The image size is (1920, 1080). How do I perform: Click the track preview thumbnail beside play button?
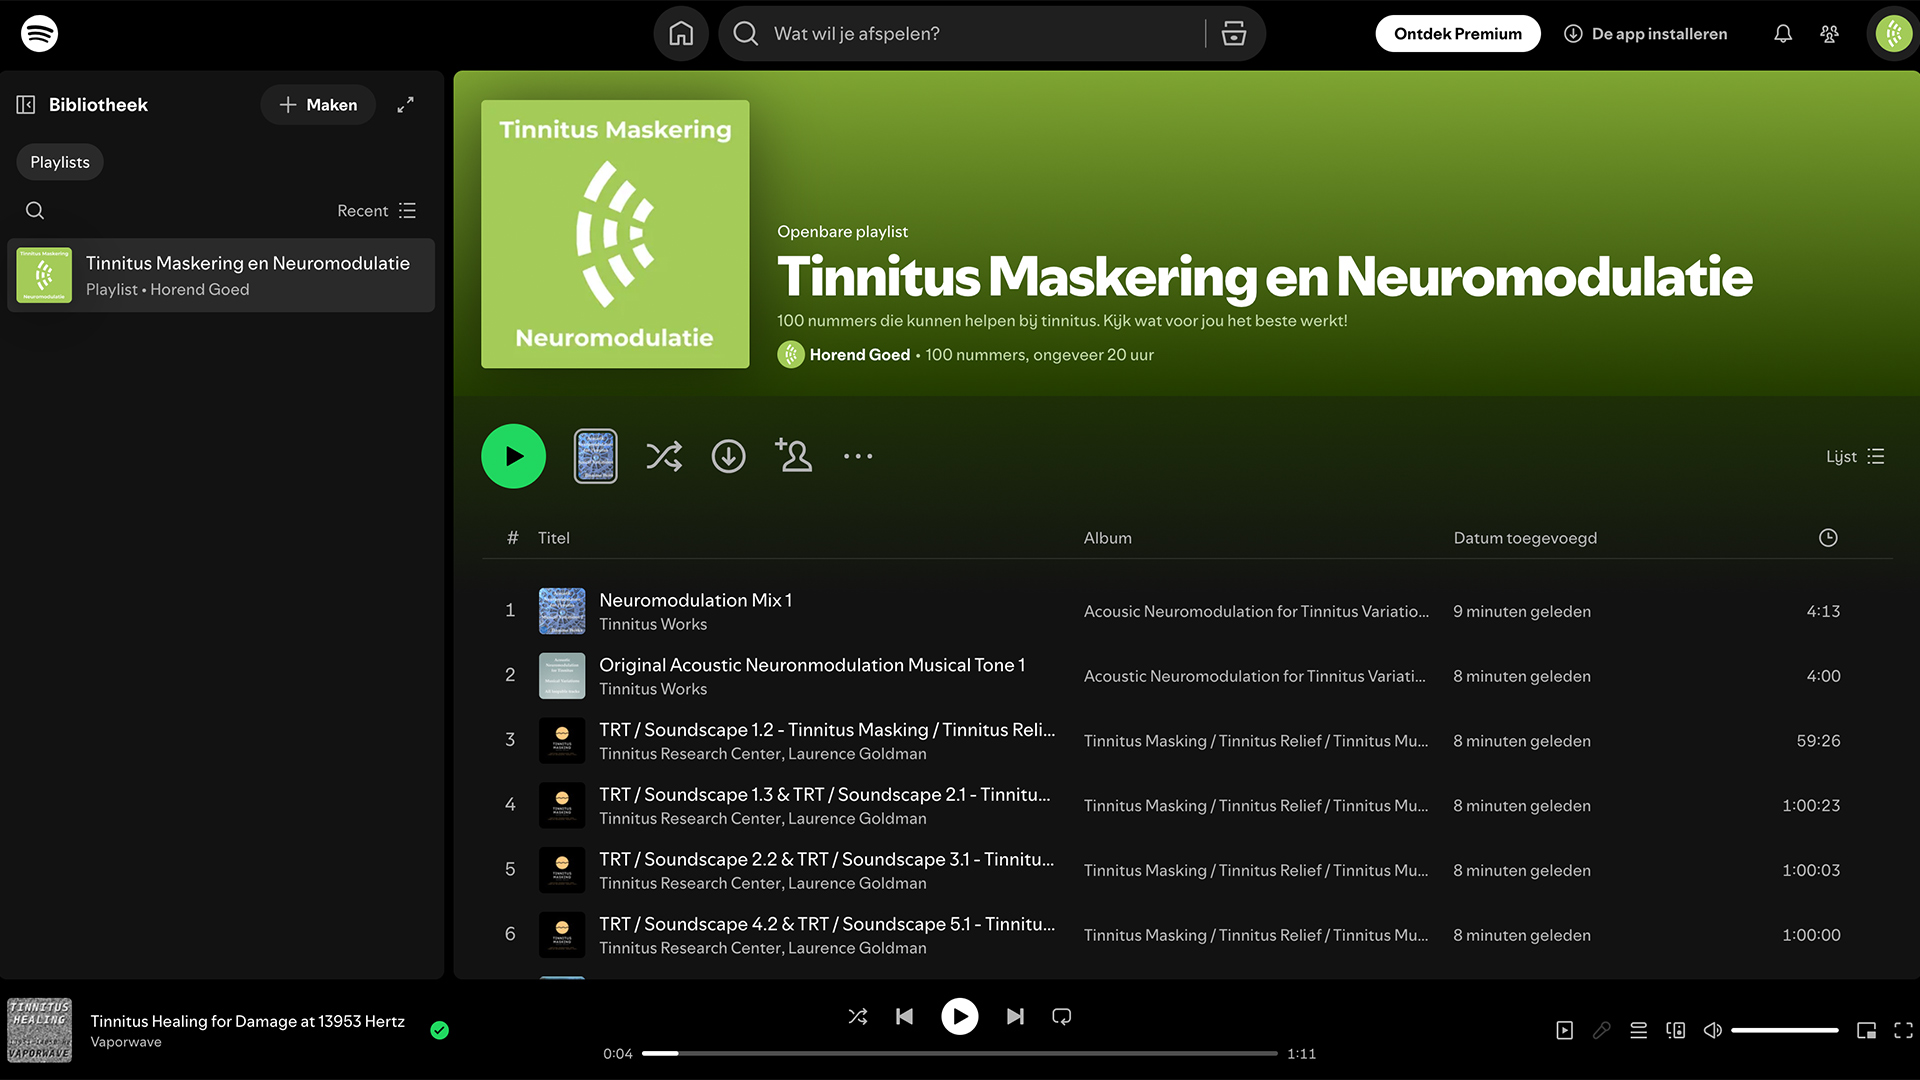pyautogui.click(x=595, y=456)
